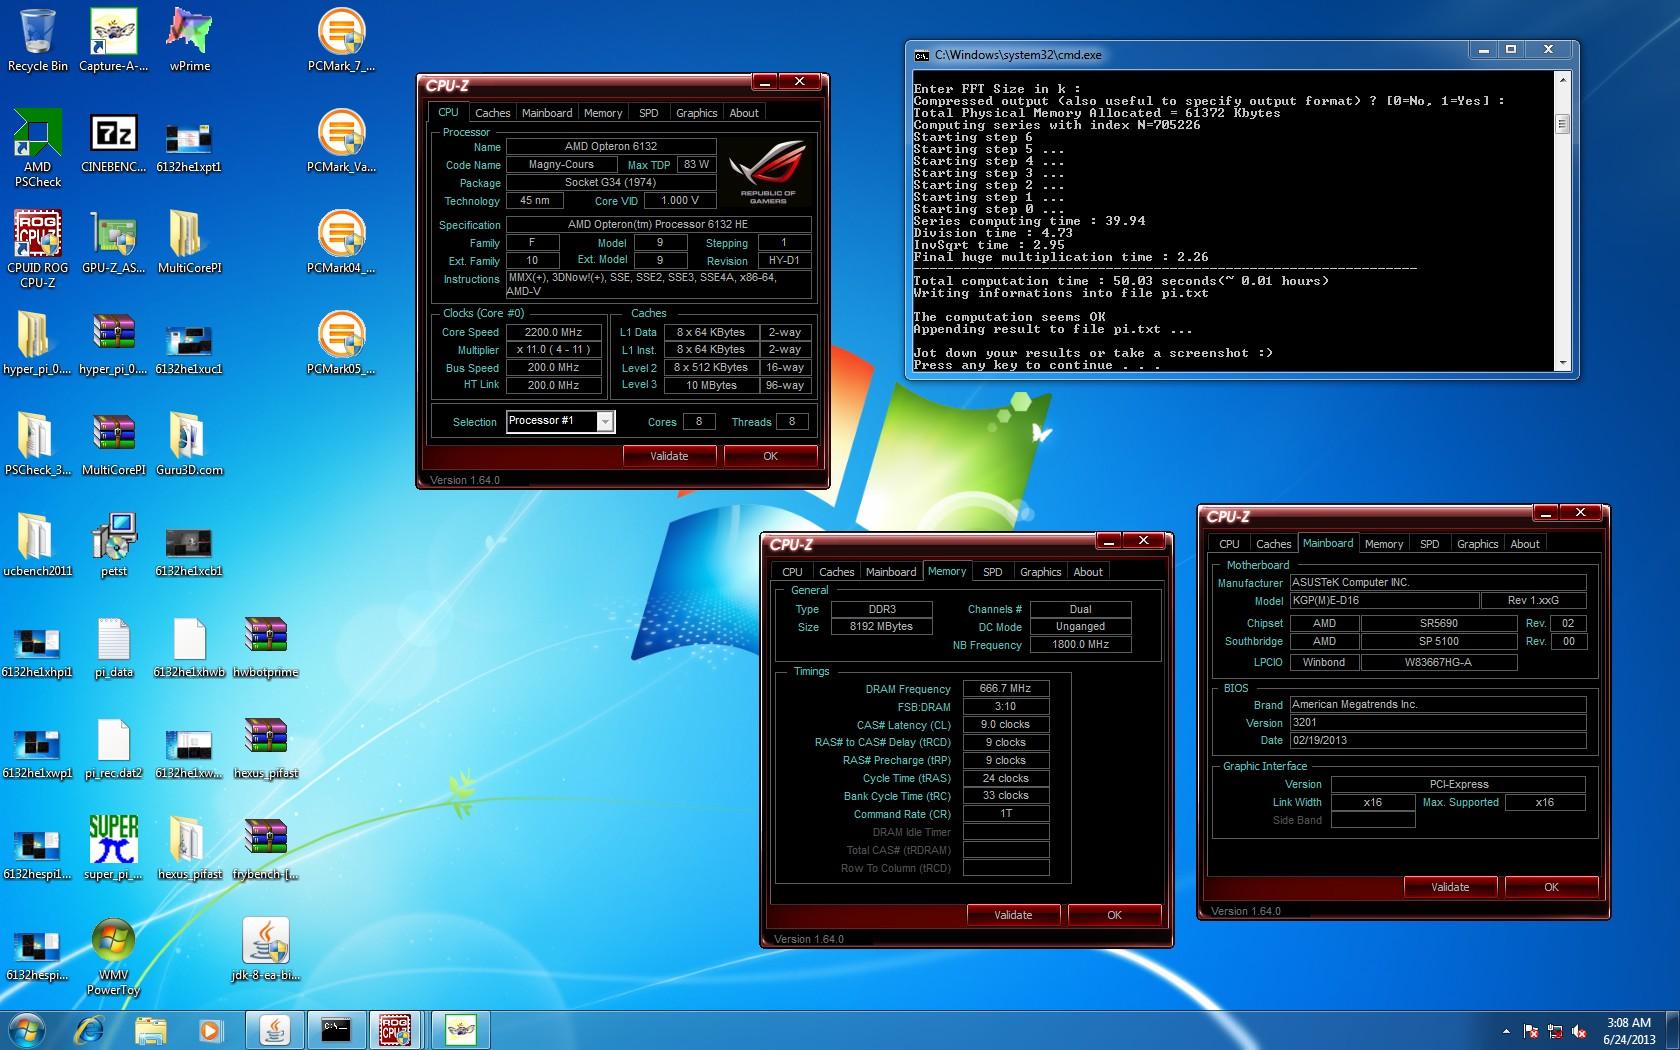Click the Core Speed value 2200.0 MHz
This screenshot has width=1680, height=1050.
(x=554, y=332)
